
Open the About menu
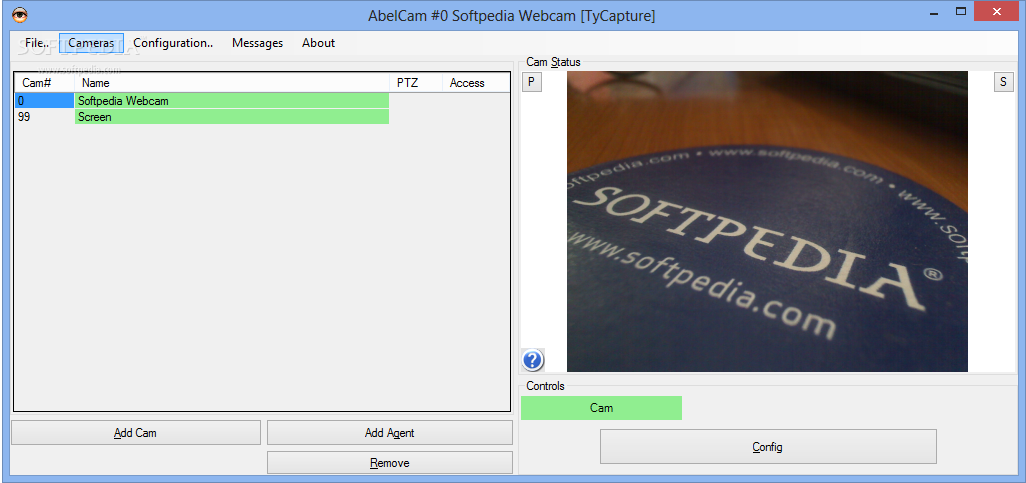pyautogui.click(x=319, y=43)
